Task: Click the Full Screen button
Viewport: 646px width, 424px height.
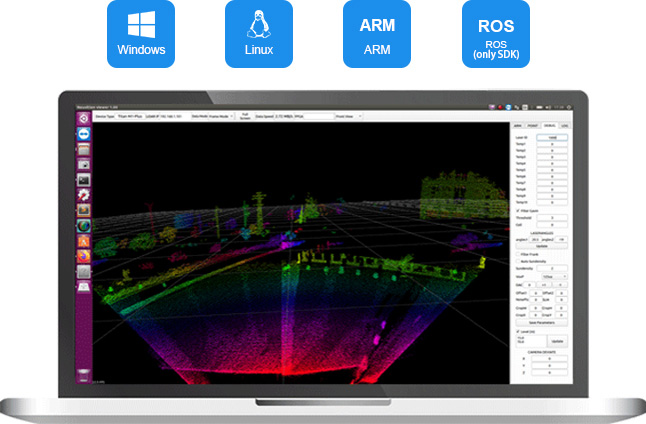Action: pyautogui.click(x=245, y=117)
